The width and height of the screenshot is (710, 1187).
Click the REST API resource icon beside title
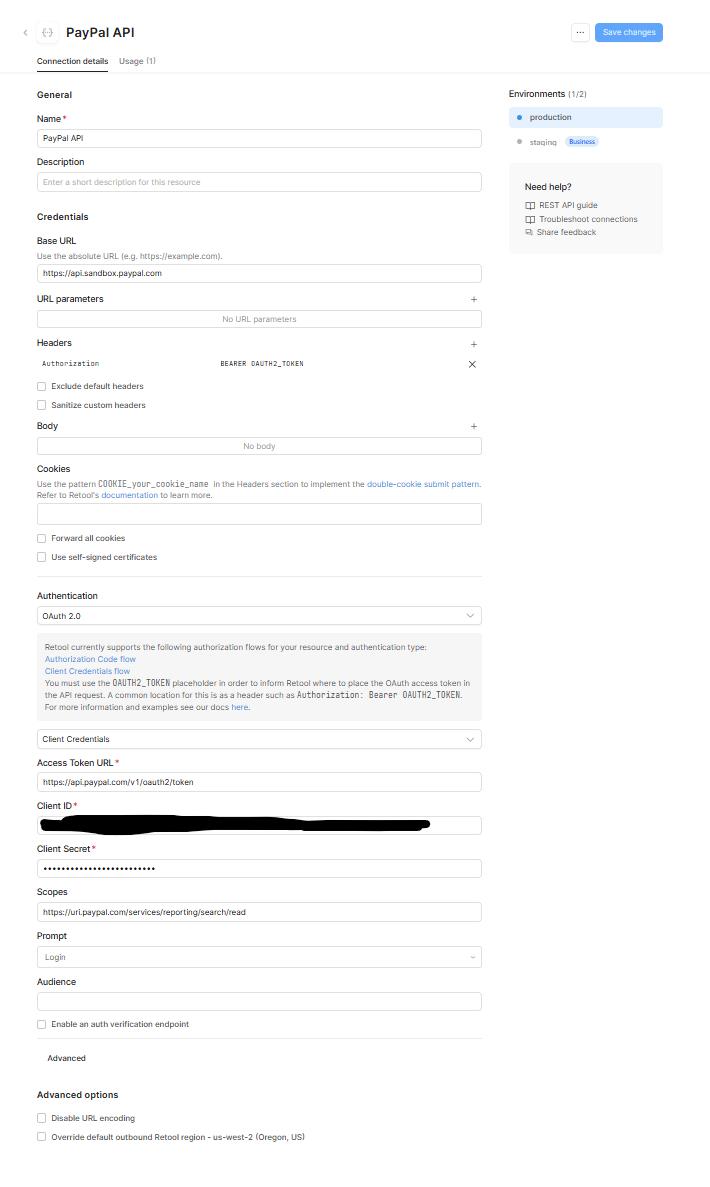tap(48, 33)
